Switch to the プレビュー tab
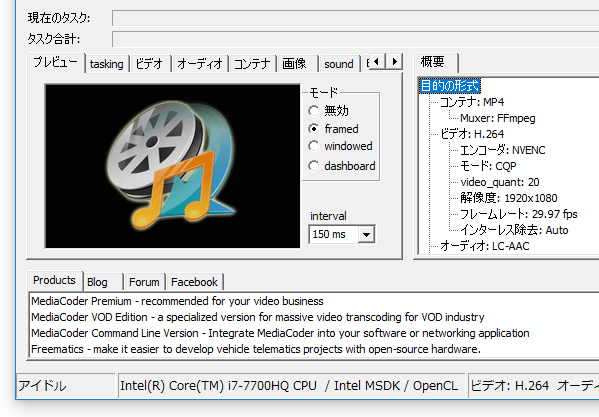 (56, 62)
